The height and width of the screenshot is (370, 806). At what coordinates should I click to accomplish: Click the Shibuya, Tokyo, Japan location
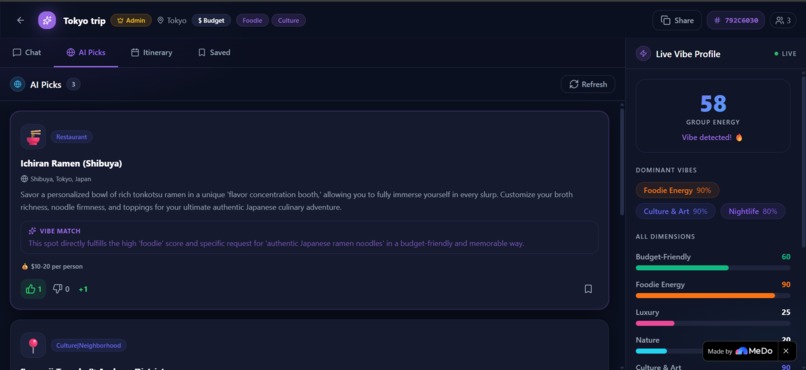[x=56, y=179]
